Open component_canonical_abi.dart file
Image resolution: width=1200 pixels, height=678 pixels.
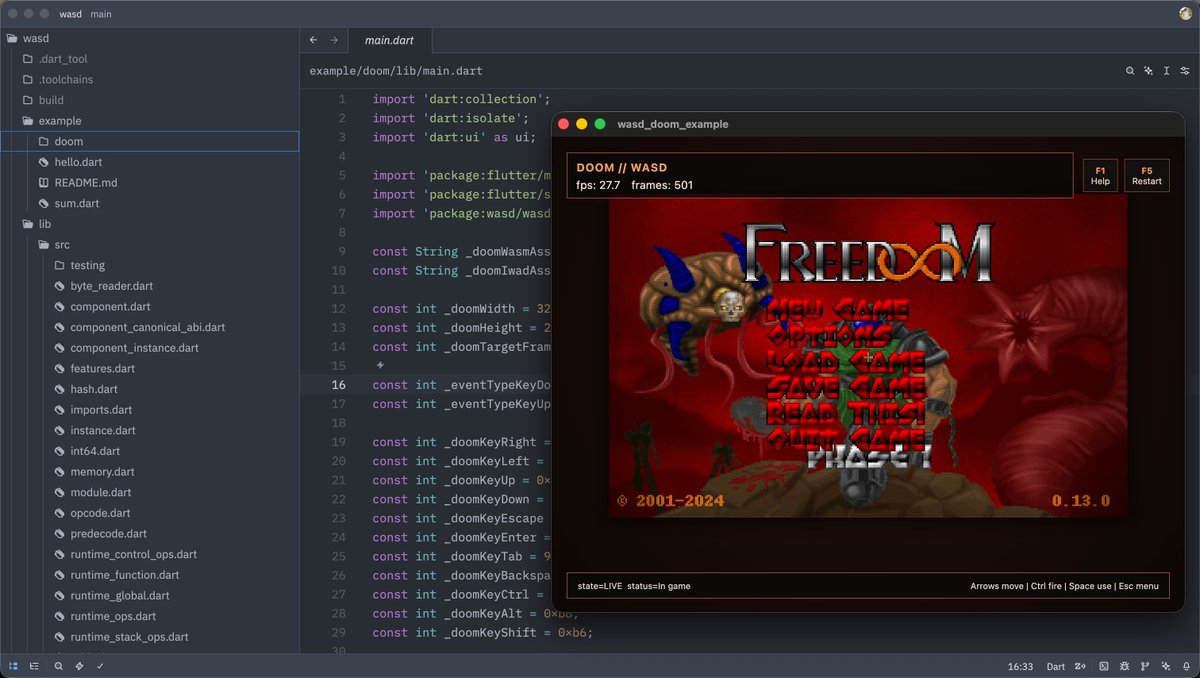[150, 327]
